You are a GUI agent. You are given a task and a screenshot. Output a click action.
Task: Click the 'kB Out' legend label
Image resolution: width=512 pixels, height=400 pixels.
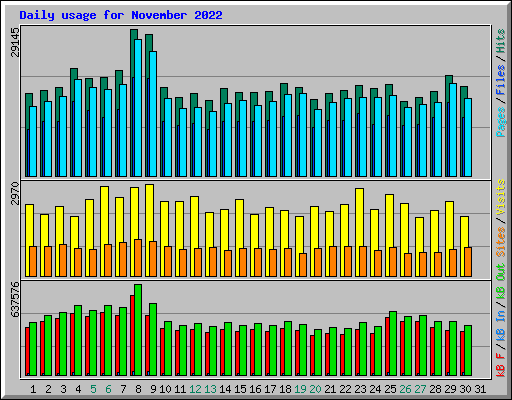(x=501, y=282)
